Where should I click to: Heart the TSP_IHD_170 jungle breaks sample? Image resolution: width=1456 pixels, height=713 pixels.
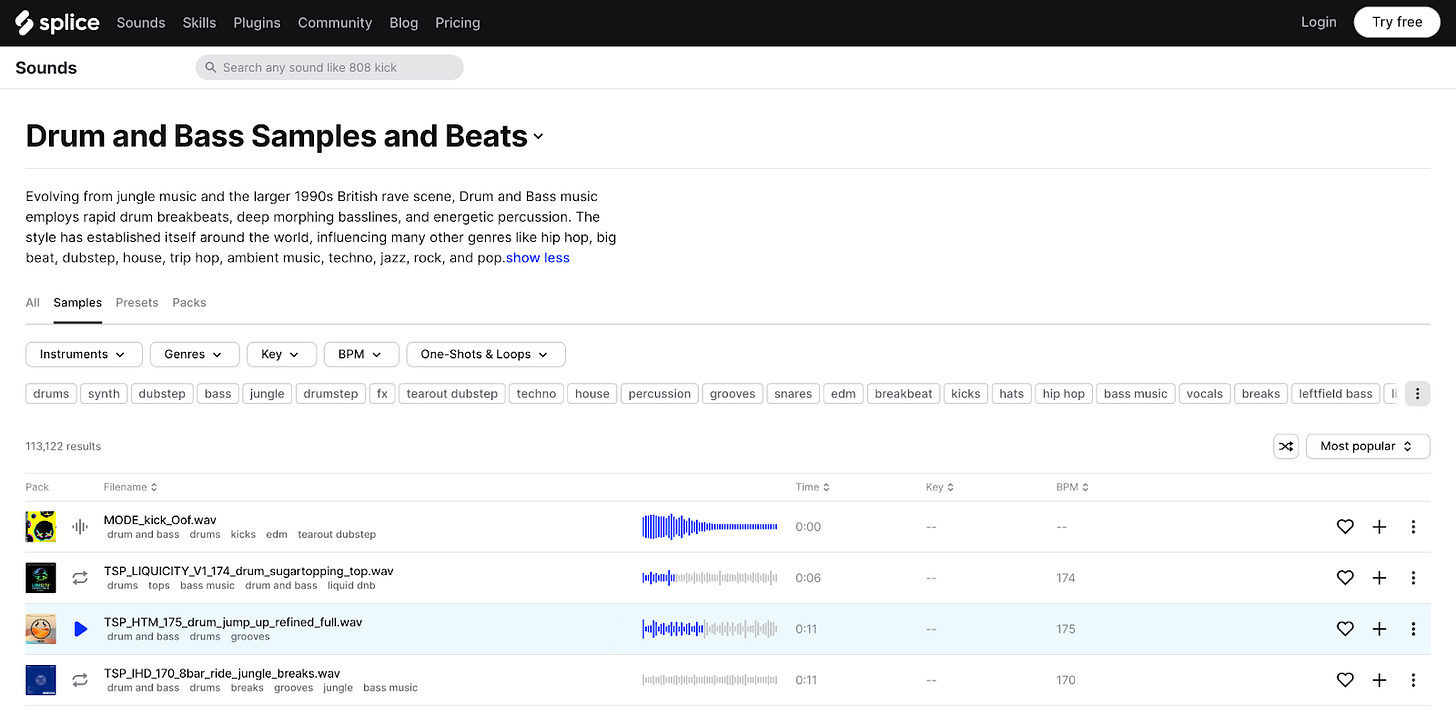click(x=1345, y=680)
